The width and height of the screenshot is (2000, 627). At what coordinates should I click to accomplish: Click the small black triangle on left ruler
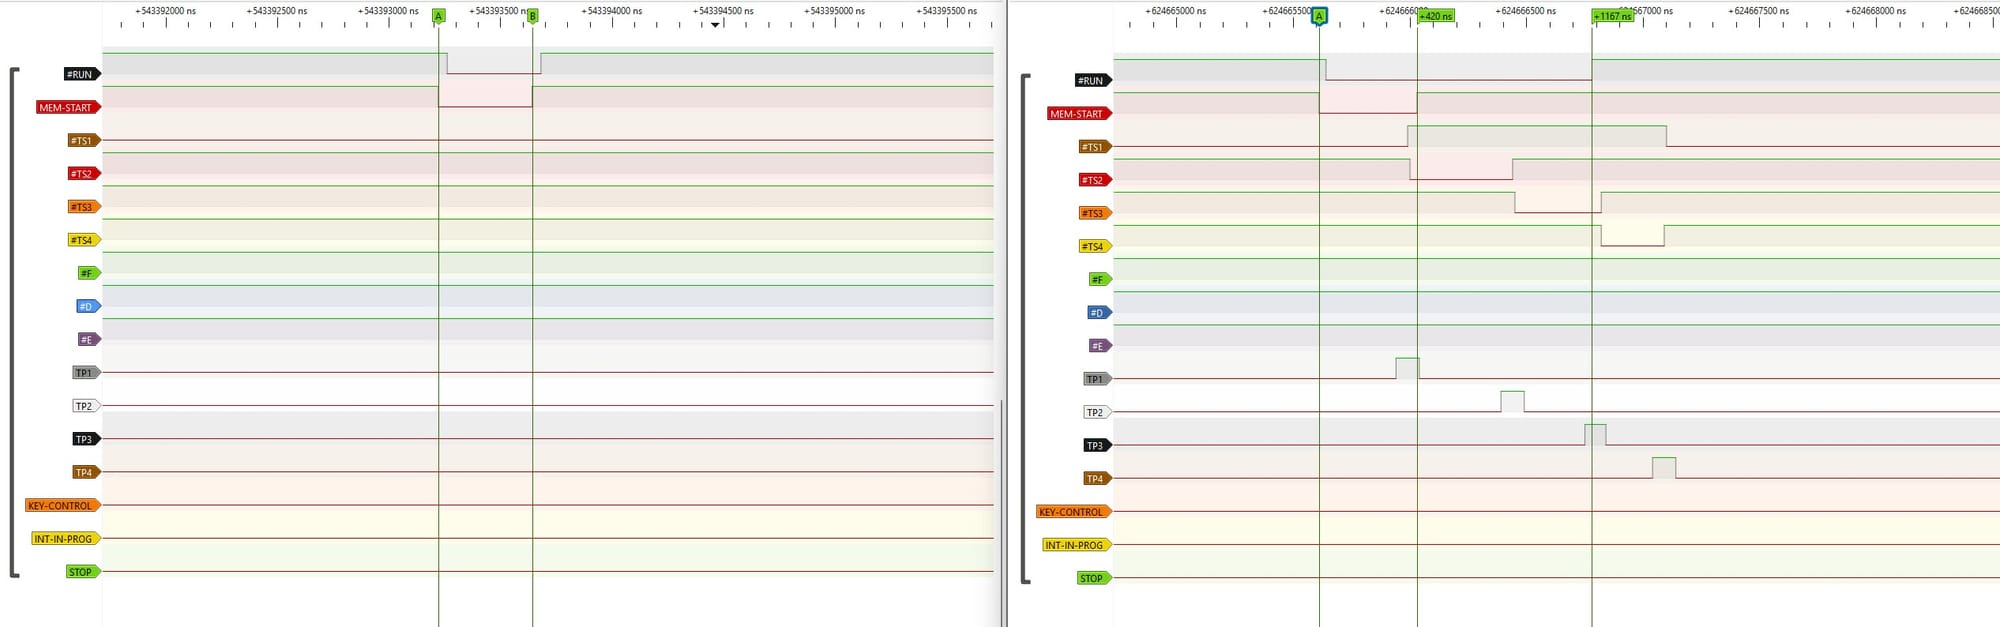(x=715, y=24)
